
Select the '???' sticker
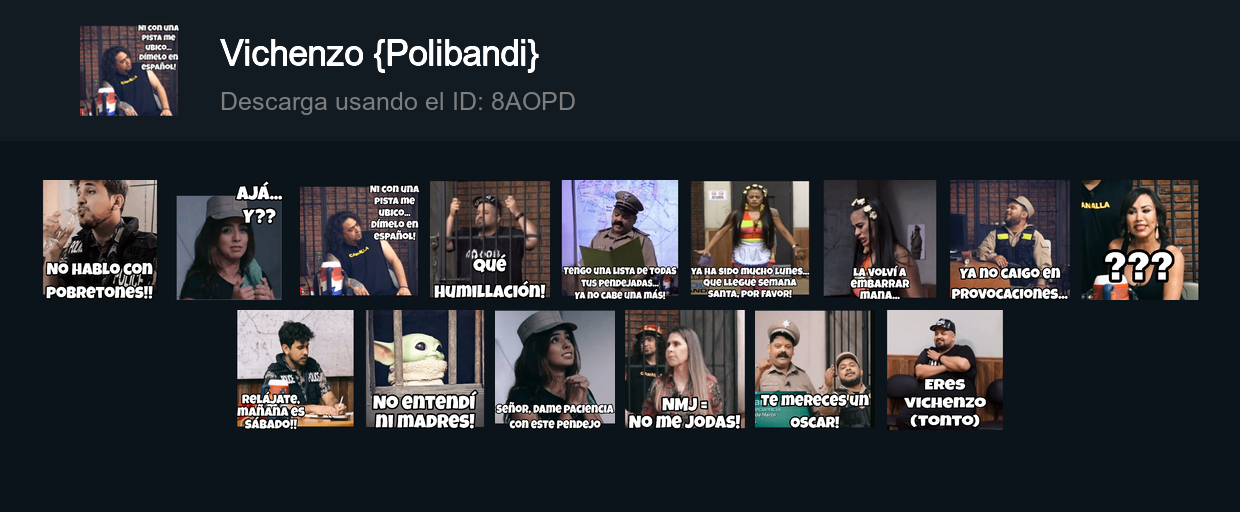coord(1140,240)
